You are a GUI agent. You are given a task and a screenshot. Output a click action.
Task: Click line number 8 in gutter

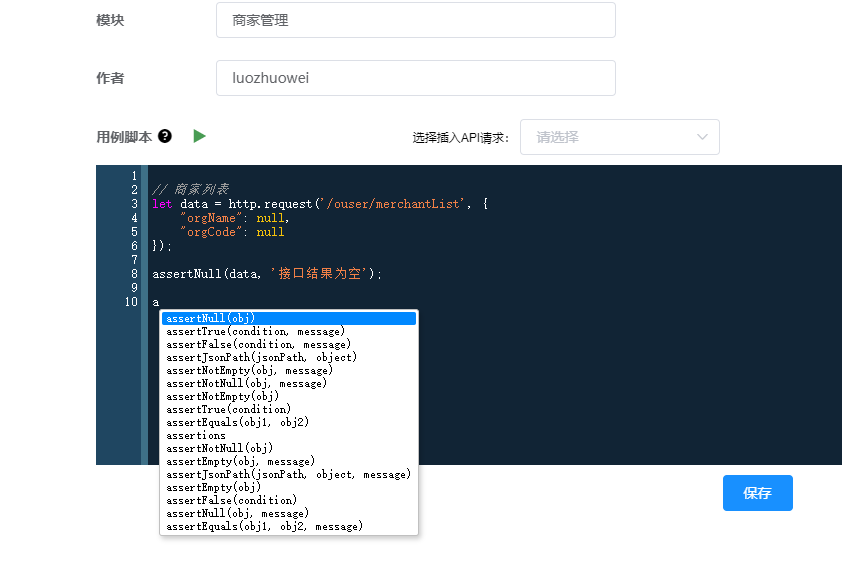point(134,274)
